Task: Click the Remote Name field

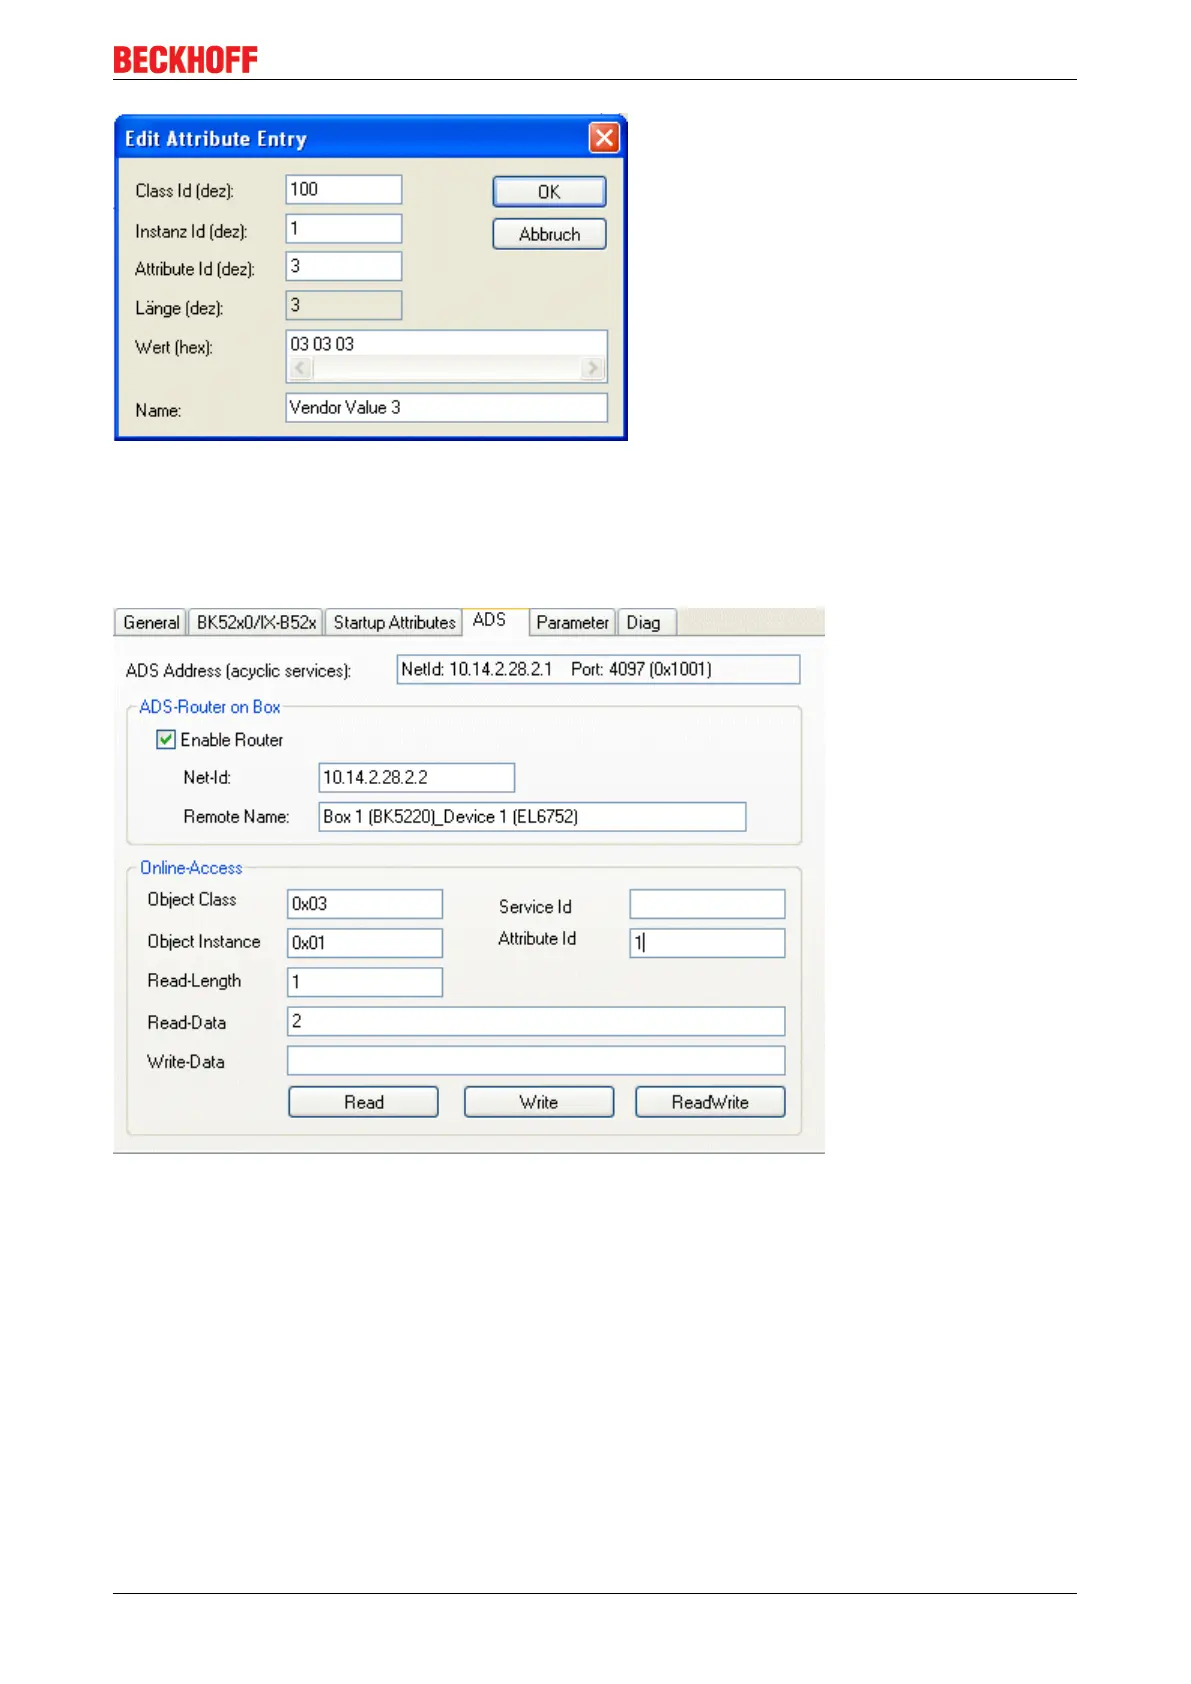Action: click(x=532, y=816)
